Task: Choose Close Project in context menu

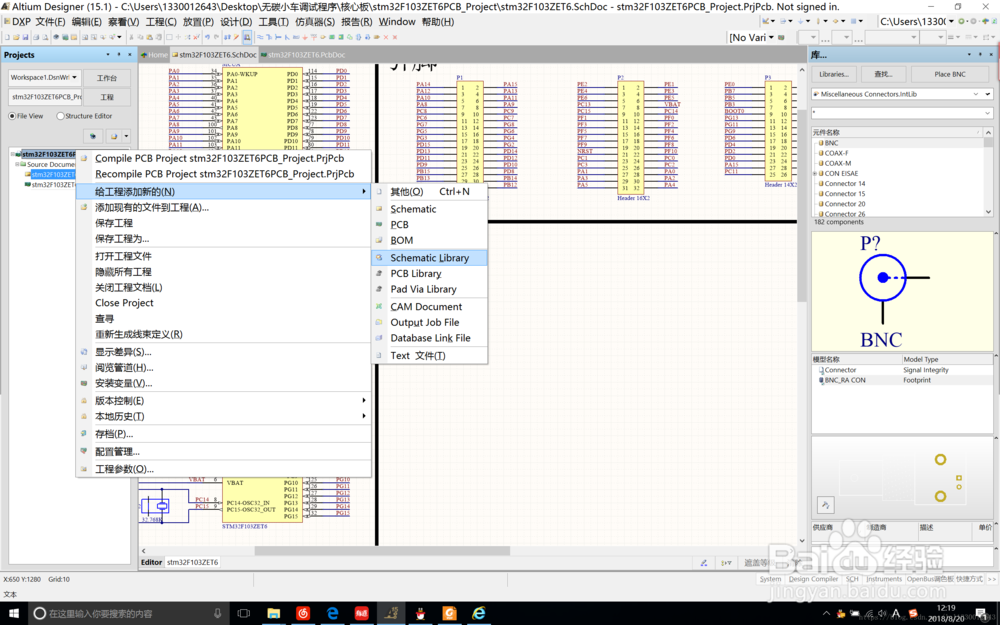Action: coord(223,303)
